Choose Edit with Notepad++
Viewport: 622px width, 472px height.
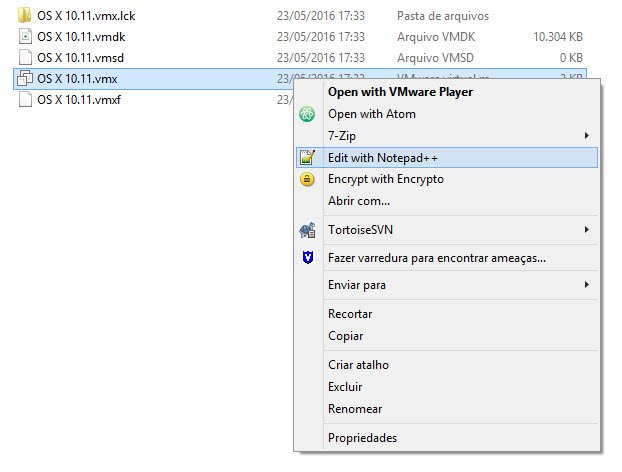coord(447,158)
